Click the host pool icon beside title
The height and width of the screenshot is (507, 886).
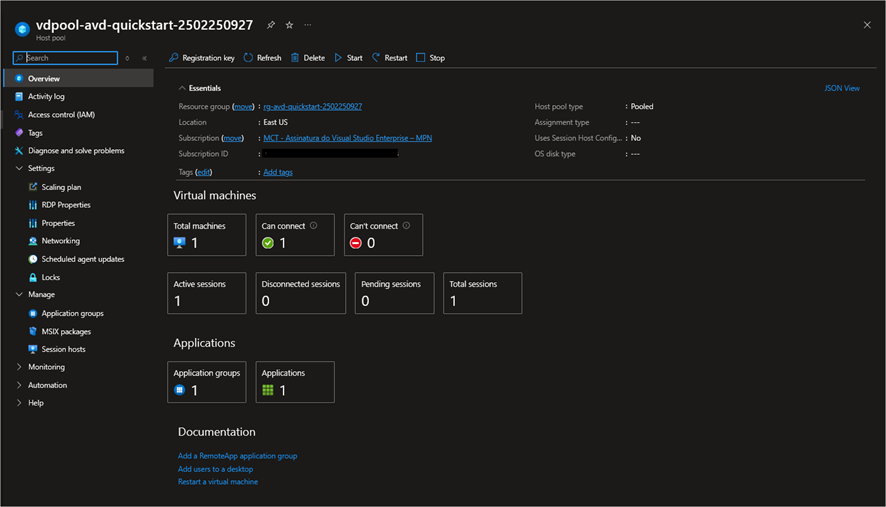pos(22,29)
